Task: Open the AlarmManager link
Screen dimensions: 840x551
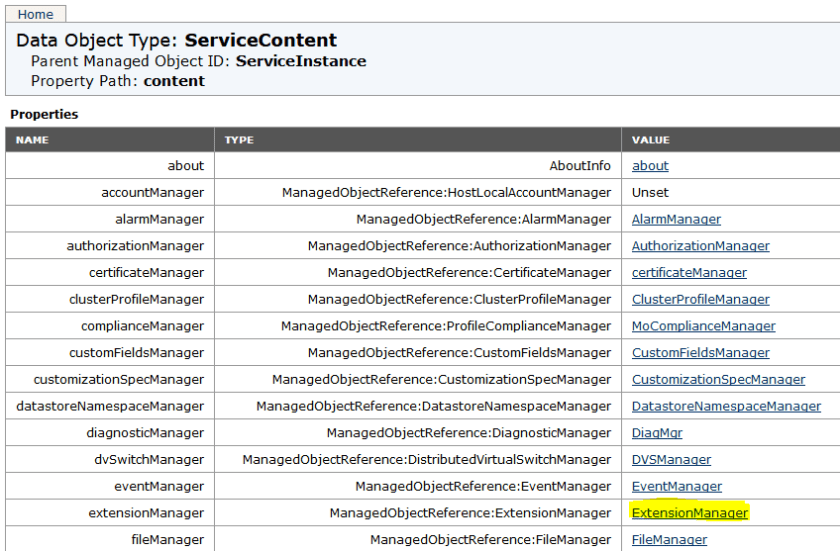Action: 676,219
